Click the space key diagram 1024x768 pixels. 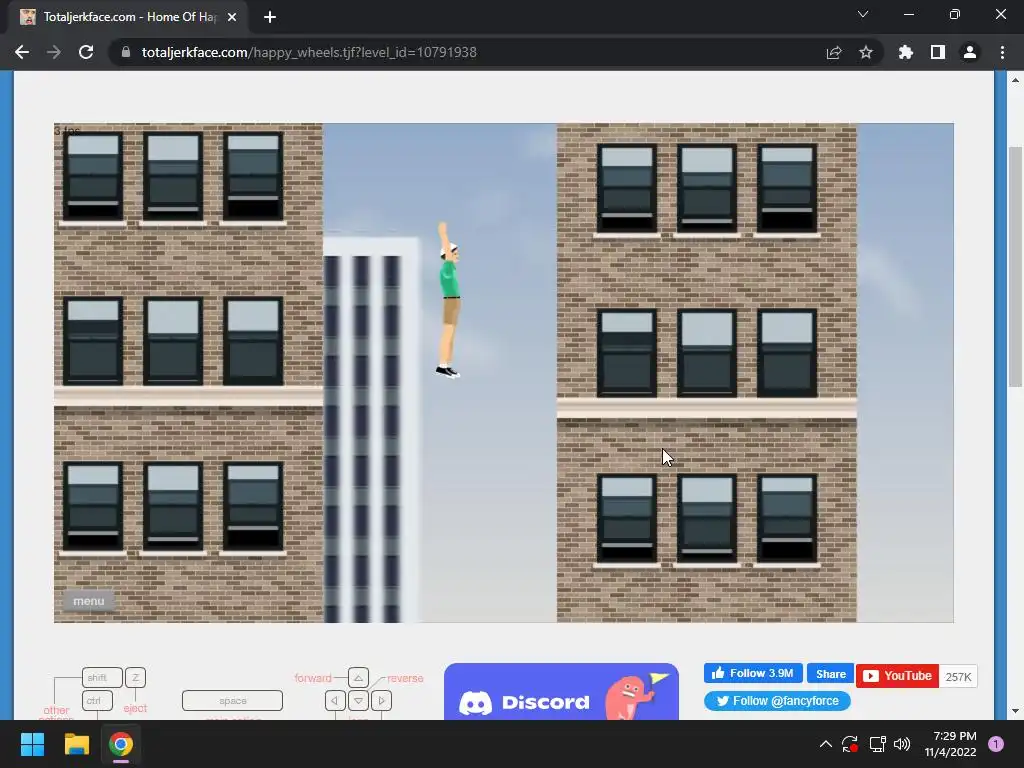tap(232, 701)
